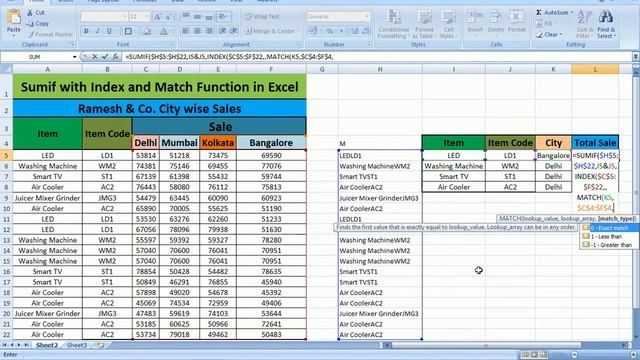Open Conditional Formatting menu

pos(393,24)
